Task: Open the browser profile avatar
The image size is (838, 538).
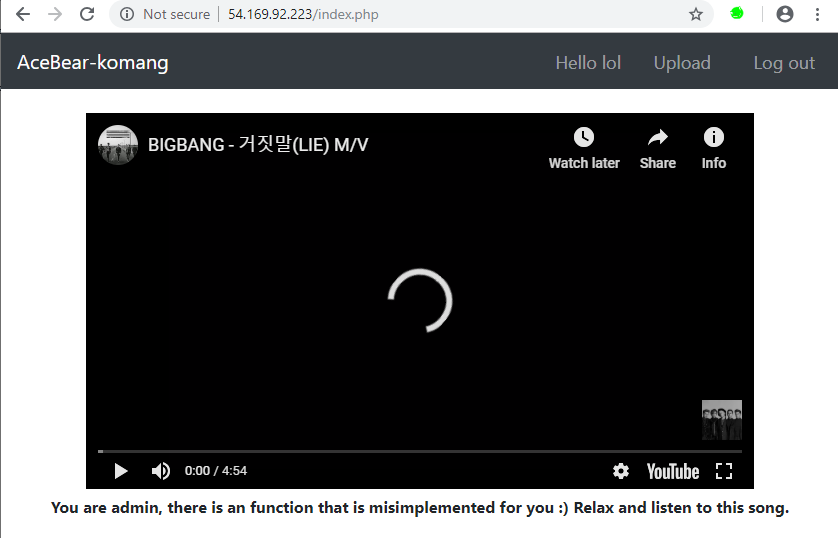Action: (784, 14)
